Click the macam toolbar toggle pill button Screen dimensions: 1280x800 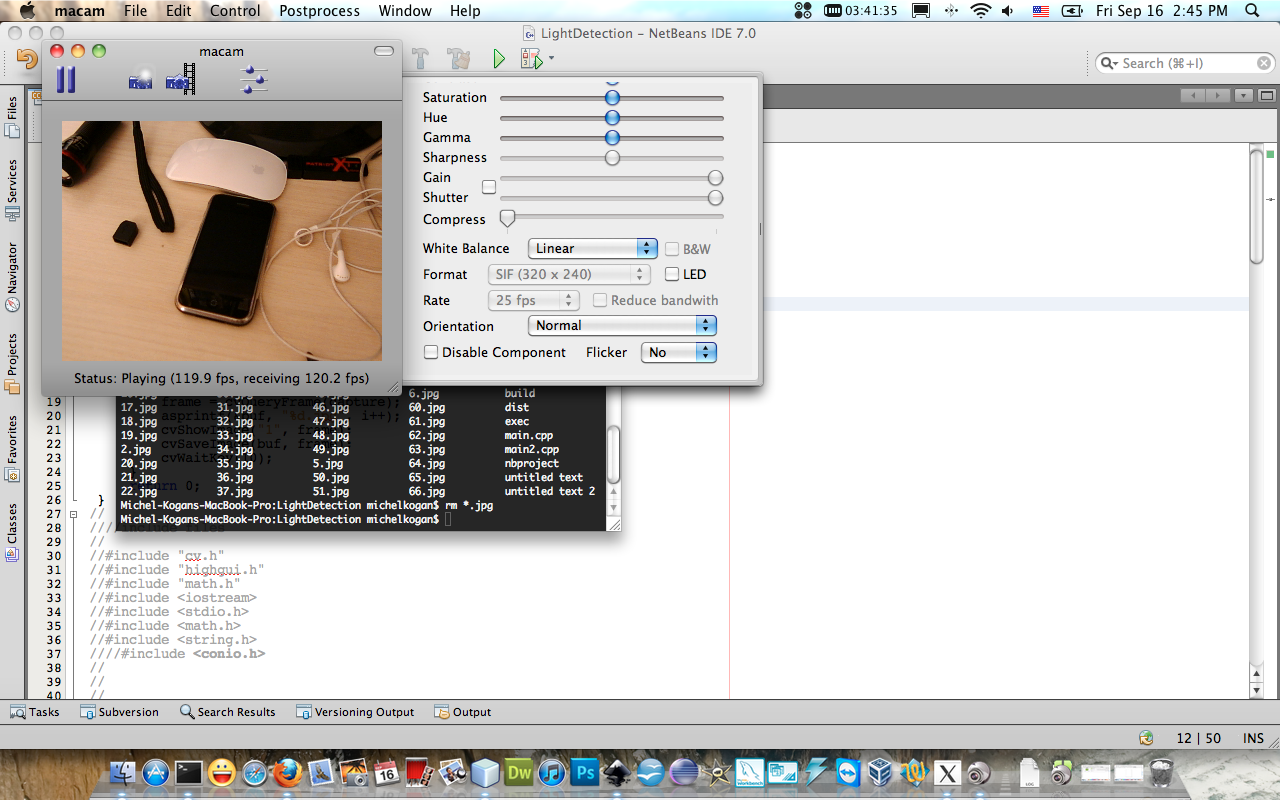(x=384, y=51)
